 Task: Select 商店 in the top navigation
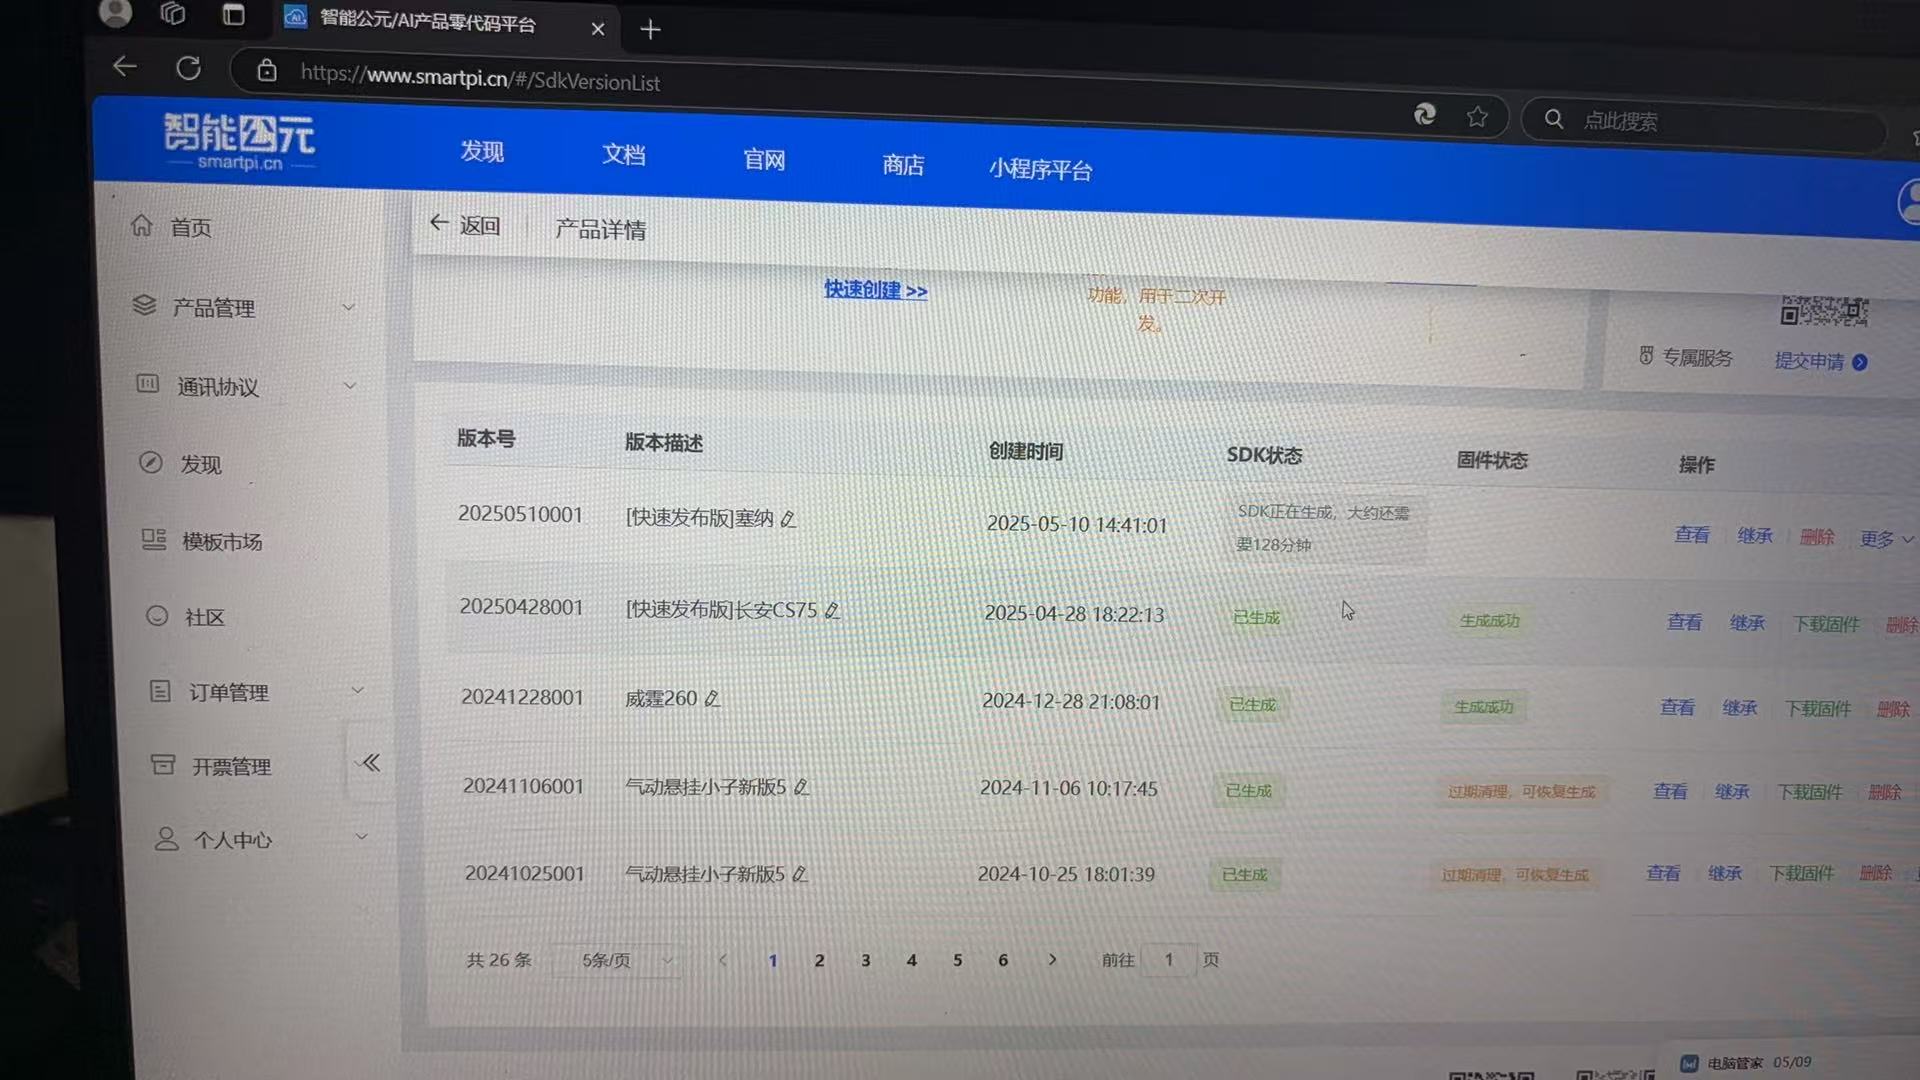click(902, 165)
